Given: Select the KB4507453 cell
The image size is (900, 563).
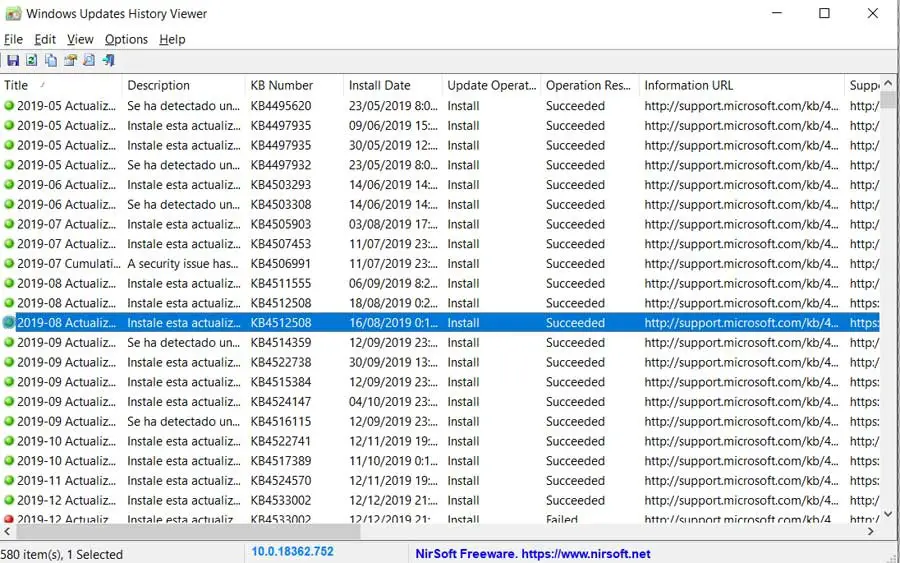Looking at the screenshot, I should click(281, 244).
